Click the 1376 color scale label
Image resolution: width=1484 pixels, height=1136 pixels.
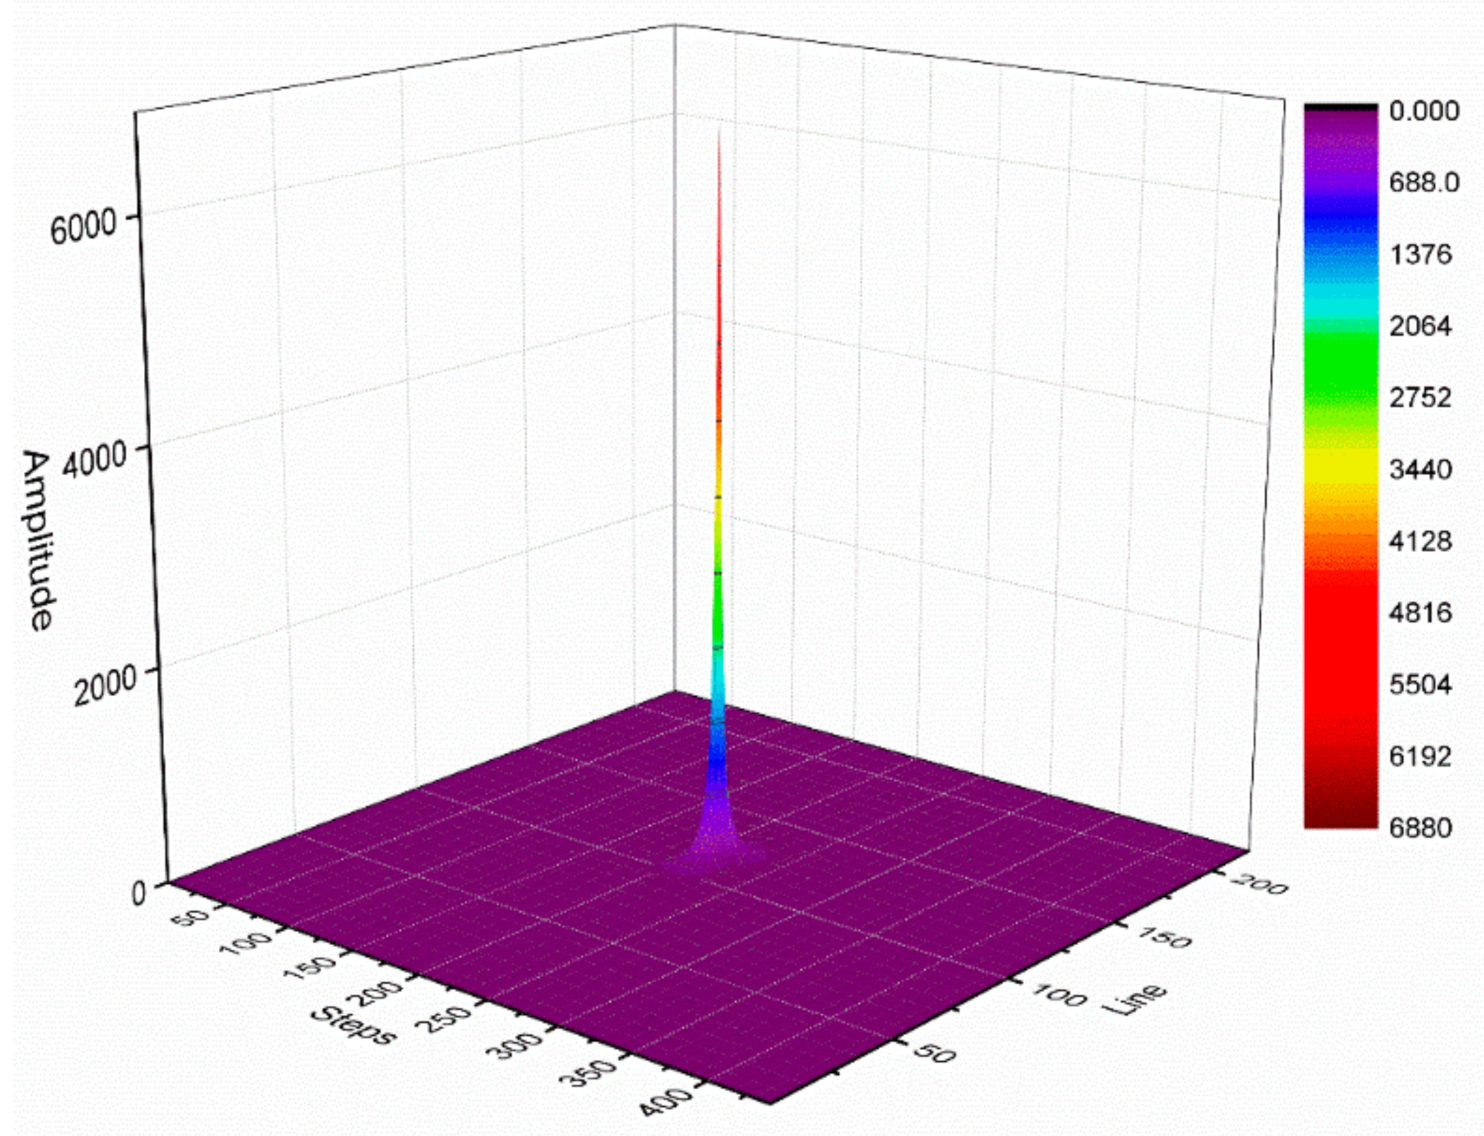[1420, 254]
